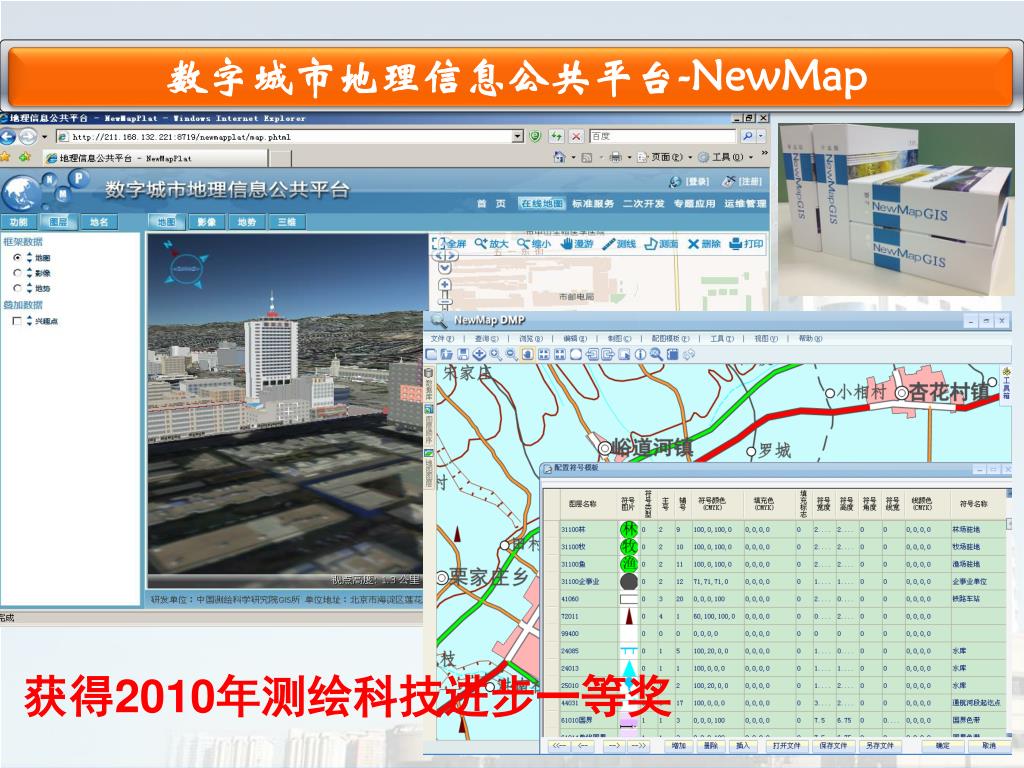Image resolution: width=1024 pixels, height=768 pixels.
Task: Click the IE home icon
Action: [x=559, y=157]
